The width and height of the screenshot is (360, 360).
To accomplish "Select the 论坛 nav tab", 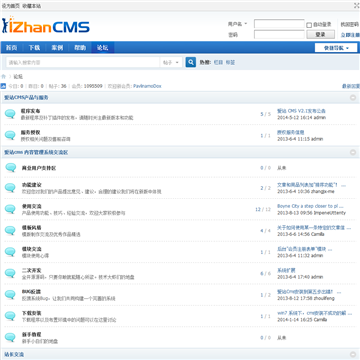I will click(103, 48).
